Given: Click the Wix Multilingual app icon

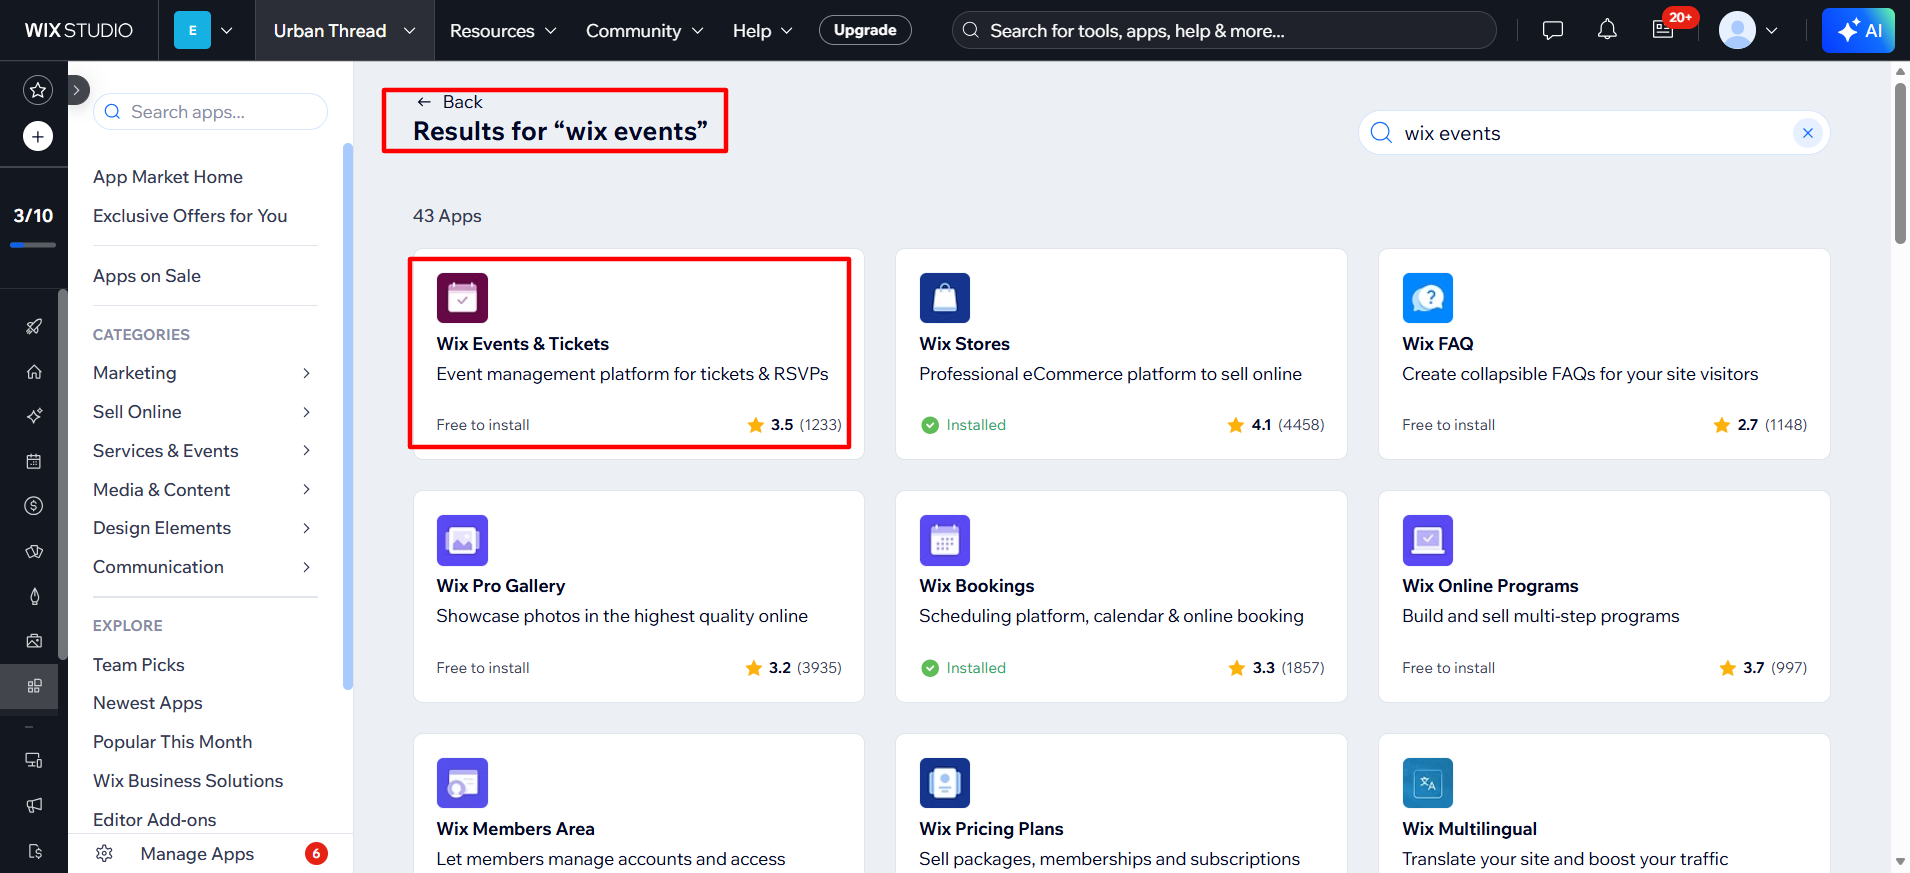Looking at the screenshot, I should point(1428,783).
